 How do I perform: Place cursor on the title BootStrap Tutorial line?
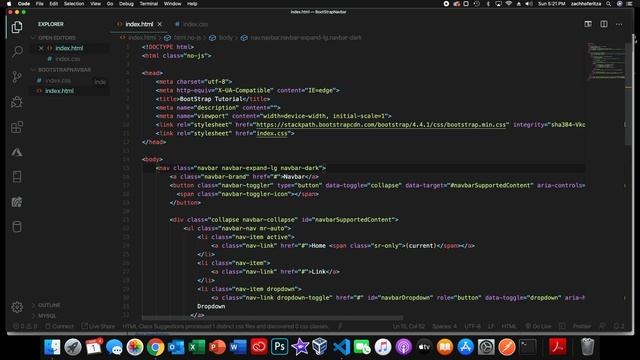point(213,99)
